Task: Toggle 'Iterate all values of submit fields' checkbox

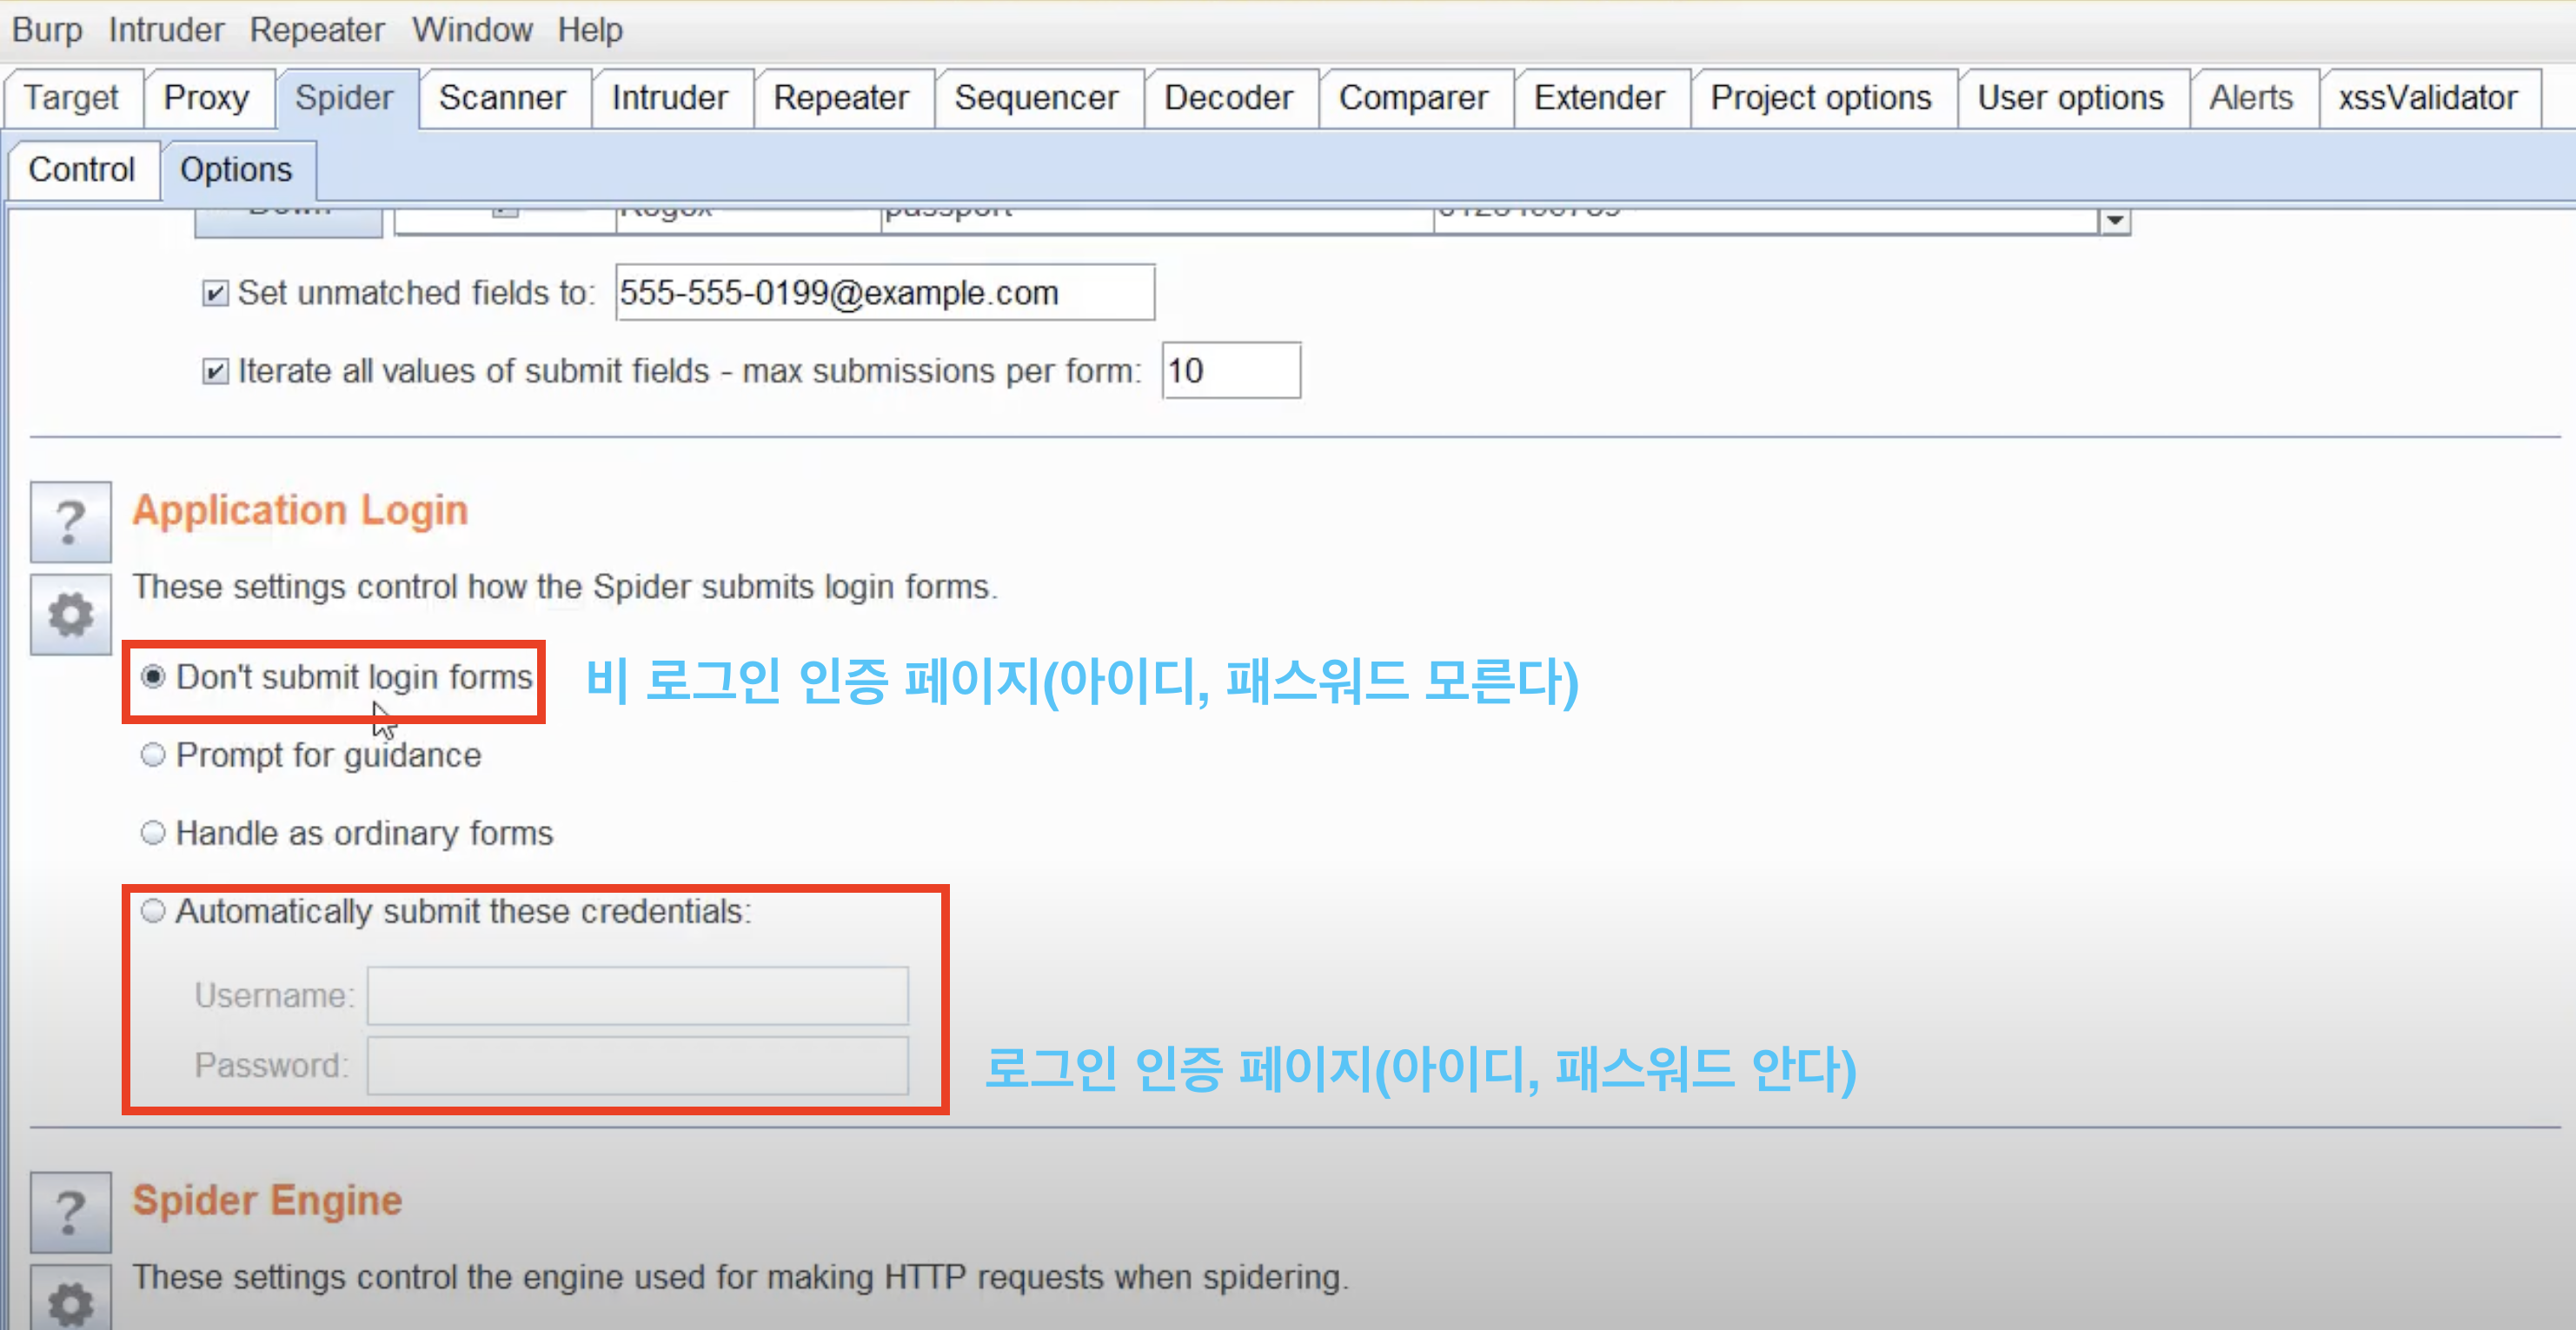Action: (x=215, y=371)
